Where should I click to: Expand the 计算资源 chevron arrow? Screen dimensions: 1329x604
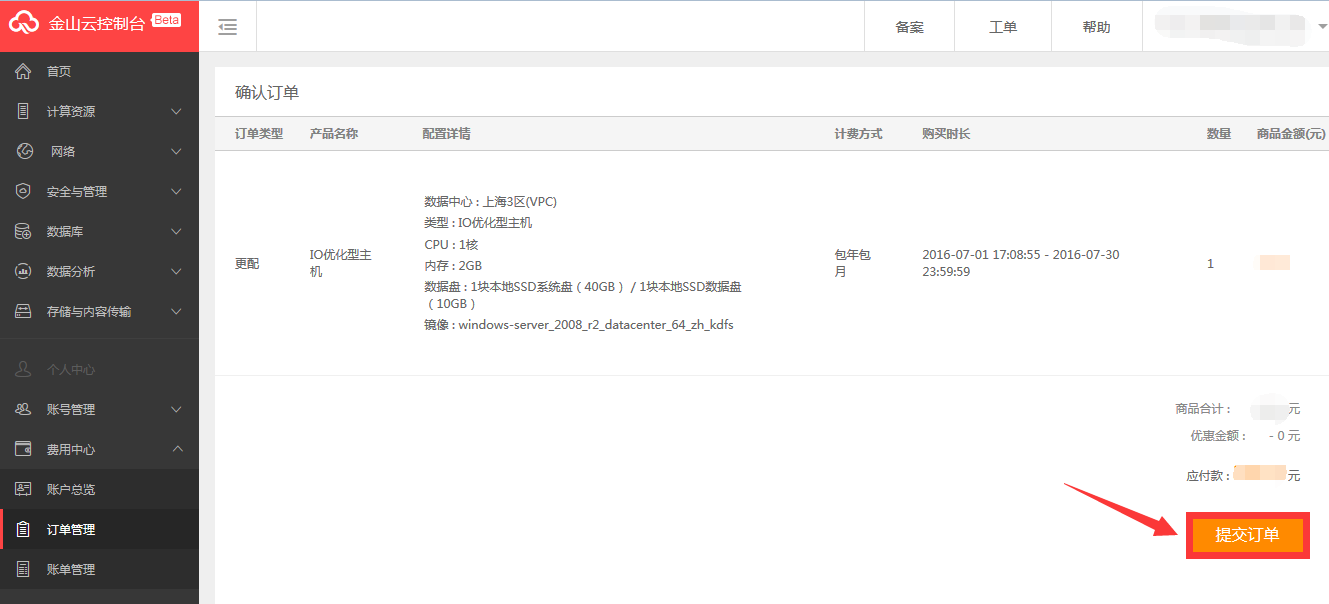[177, 111]
